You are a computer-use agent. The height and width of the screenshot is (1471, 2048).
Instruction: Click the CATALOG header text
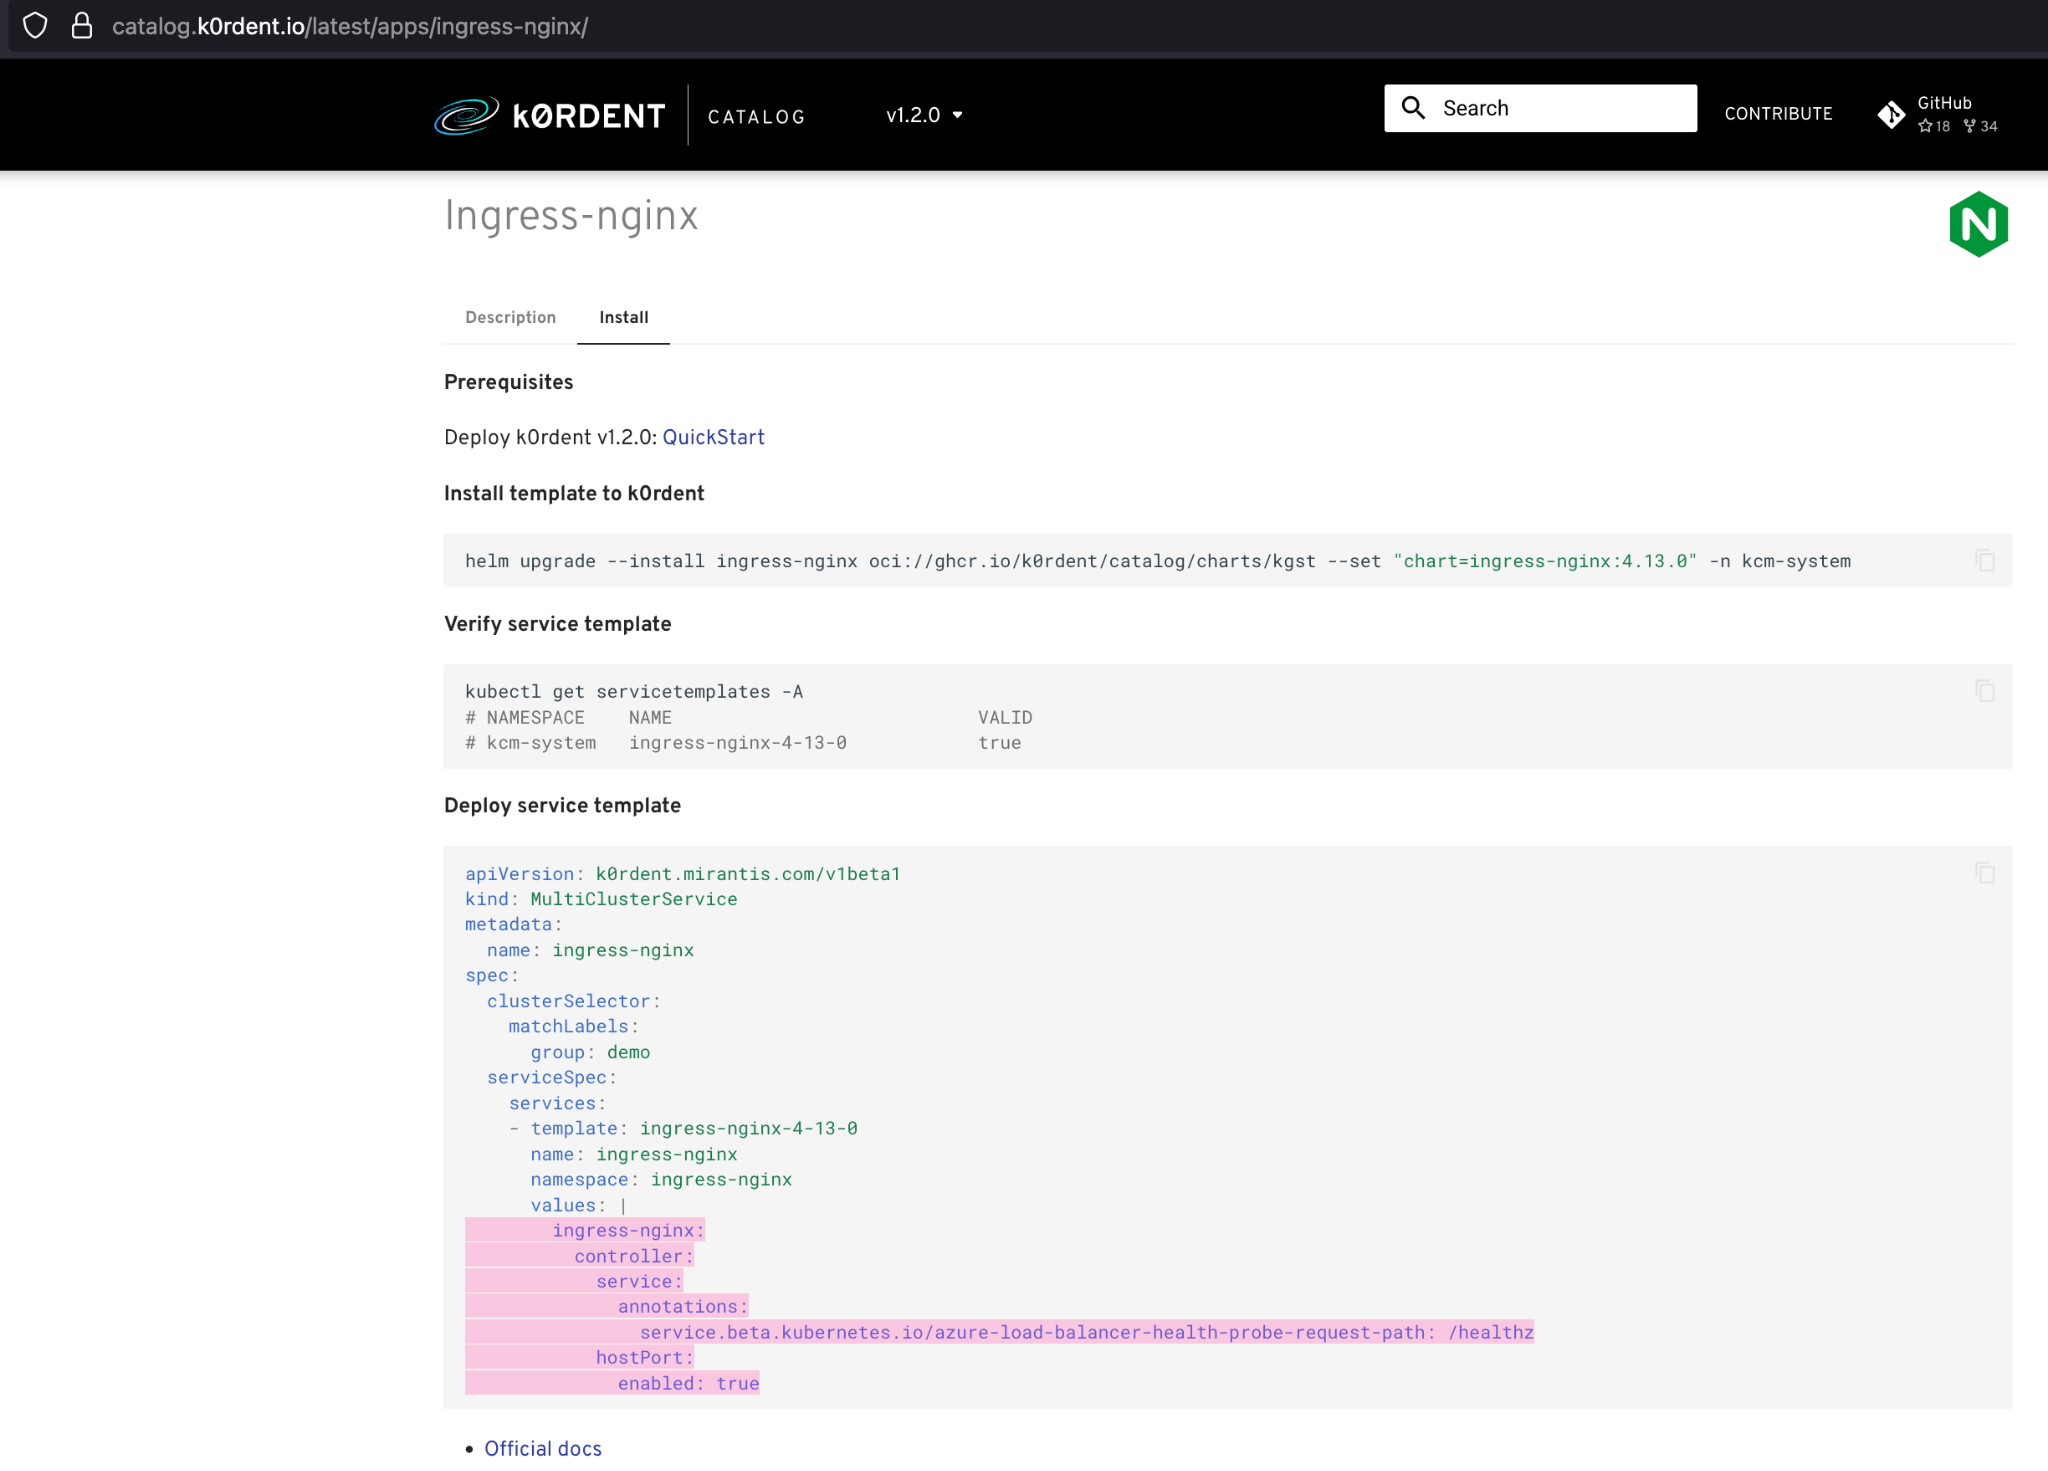coord(756,117)
